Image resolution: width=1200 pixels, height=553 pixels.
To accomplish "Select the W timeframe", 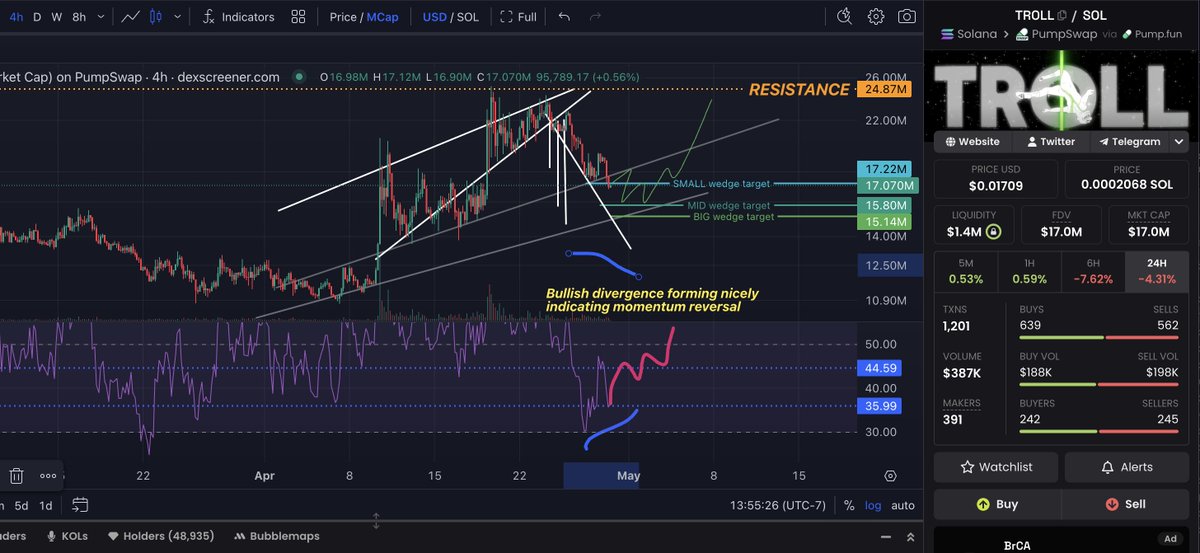I will 57,17.
